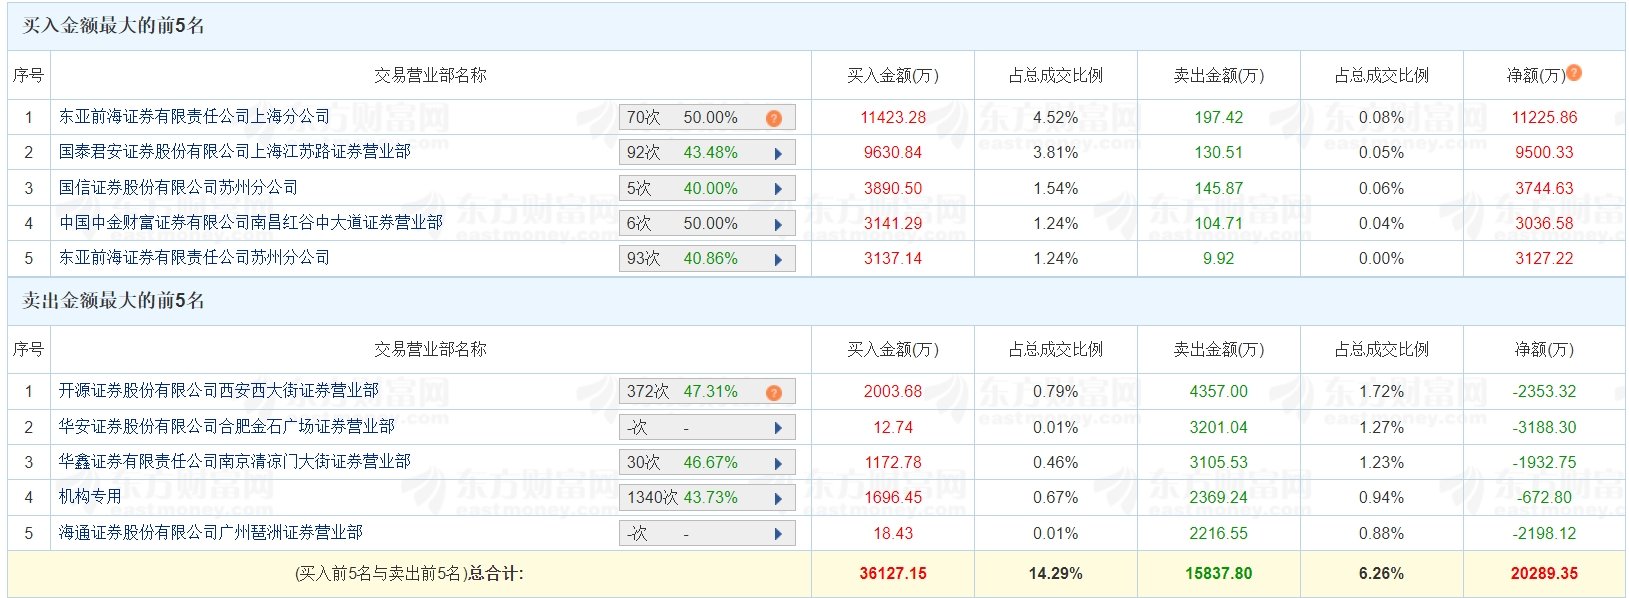
Task: Expand the arrow in the 92次 43.48% box
Action: [x=778, y=153]
